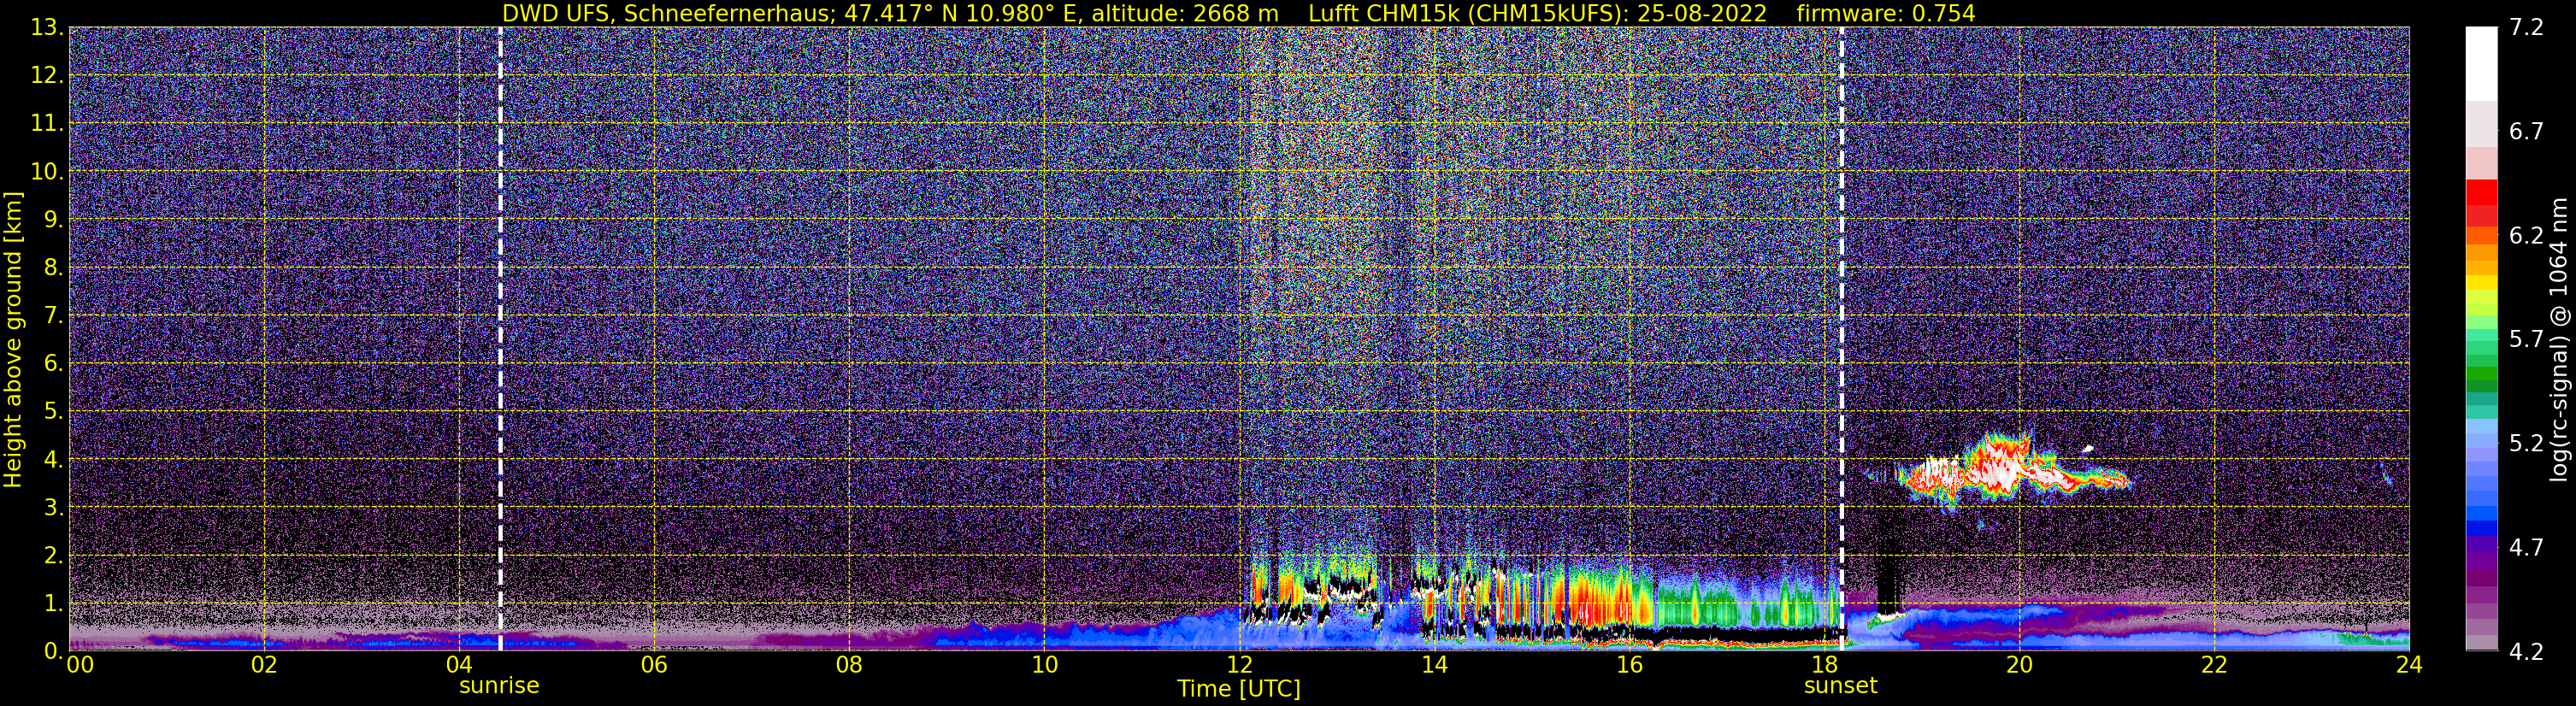Click the 6.7 colorbar tick label

pyautogui.click(x=2527, y=131)
